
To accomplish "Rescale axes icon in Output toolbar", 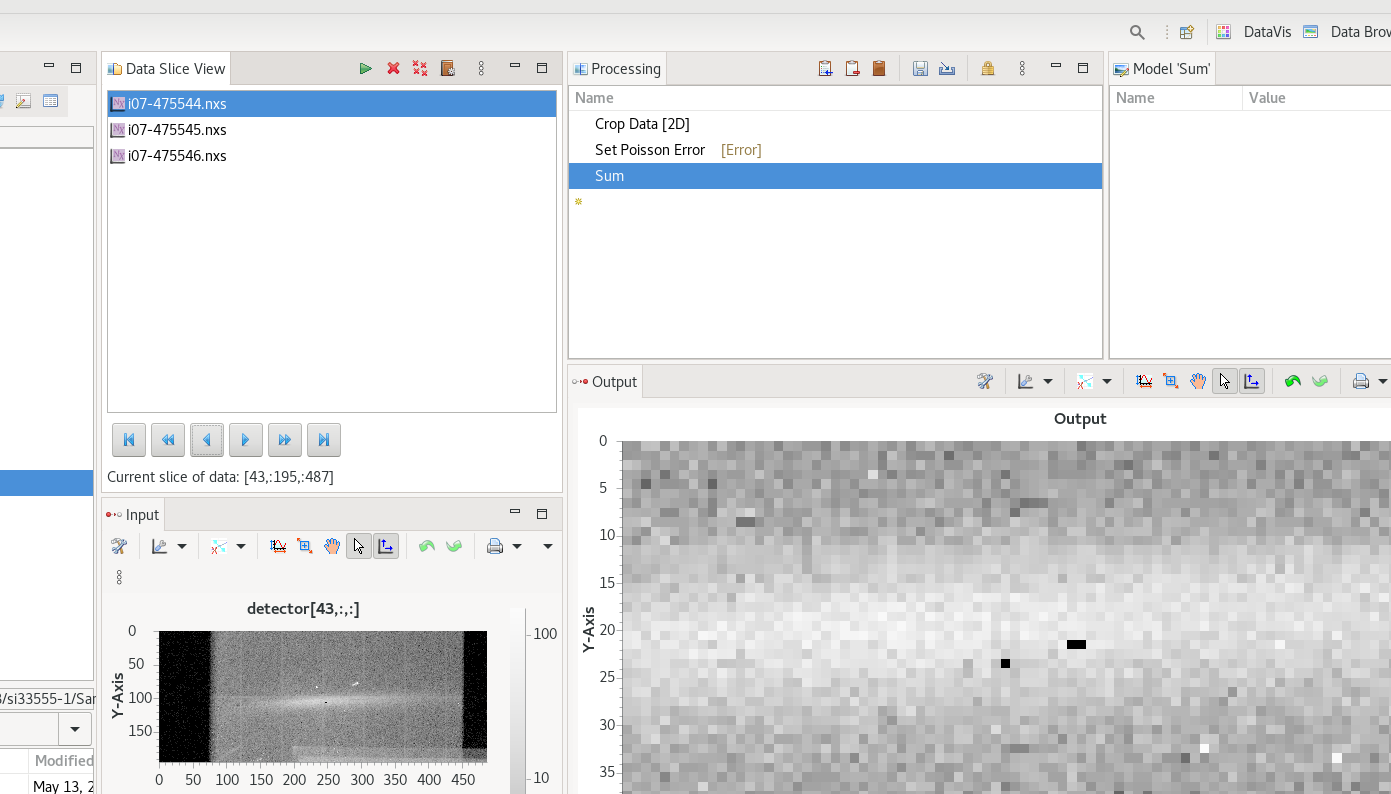I will 1144,381.
